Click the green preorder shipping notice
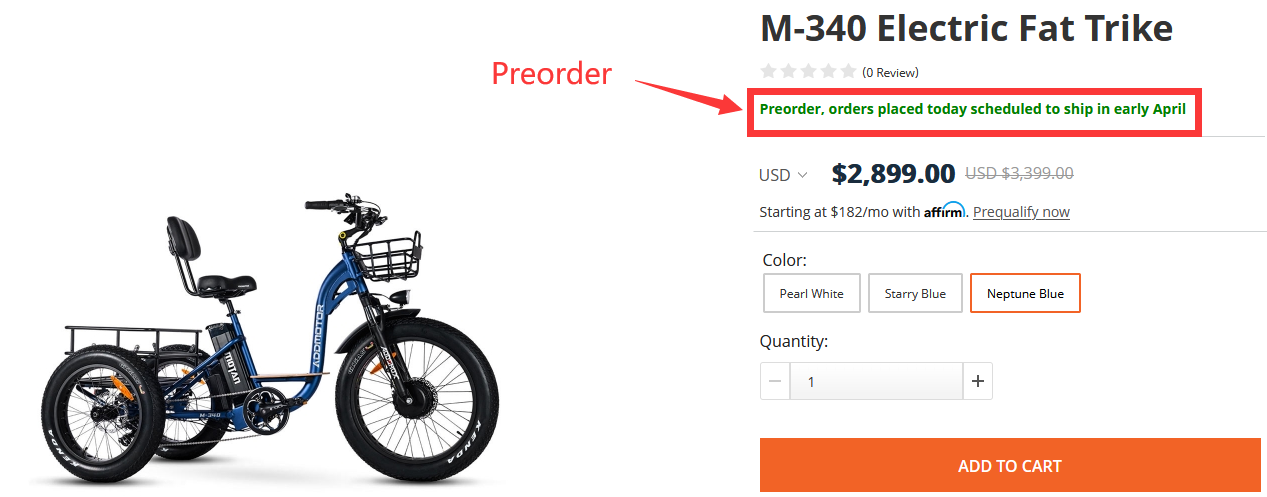Screen dimensions: 1267x497 [972, 109]
